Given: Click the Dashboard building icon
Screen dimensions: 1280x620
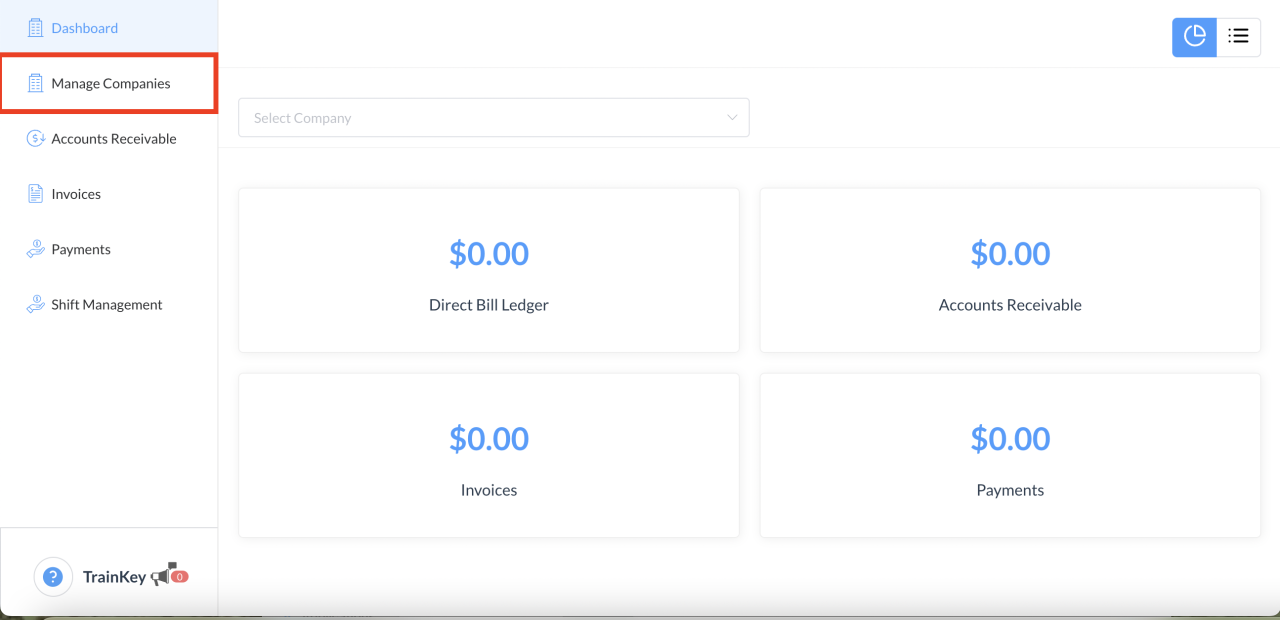Looking at the screenshot, I should tap(36, 28).
